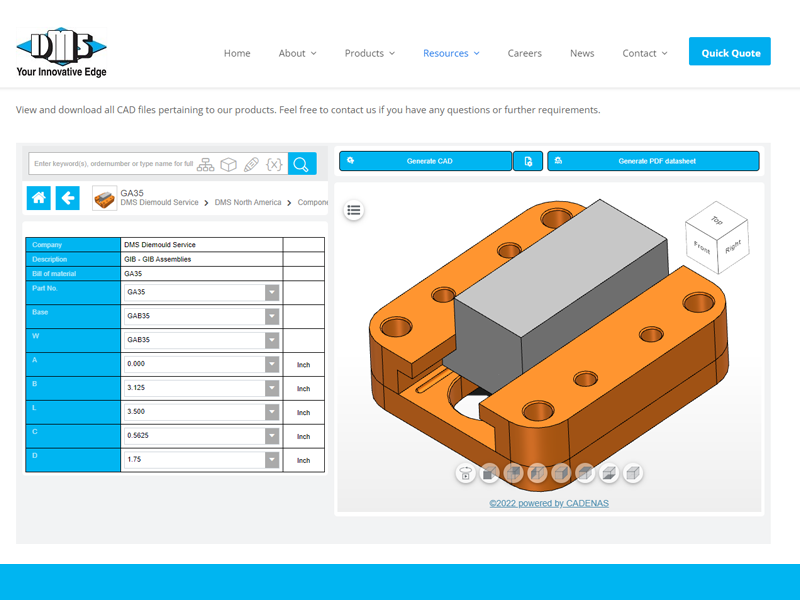Open the part hierarchy tree icon
The width and height of the screenshot is (800, 600).
(206, 164)
